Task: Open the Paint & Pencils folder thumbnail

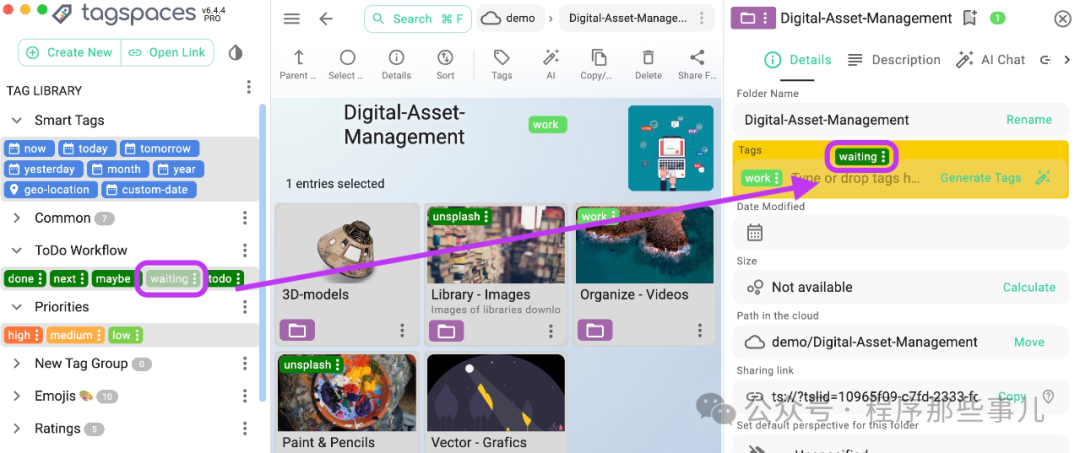Action: (x=347, y=392)
